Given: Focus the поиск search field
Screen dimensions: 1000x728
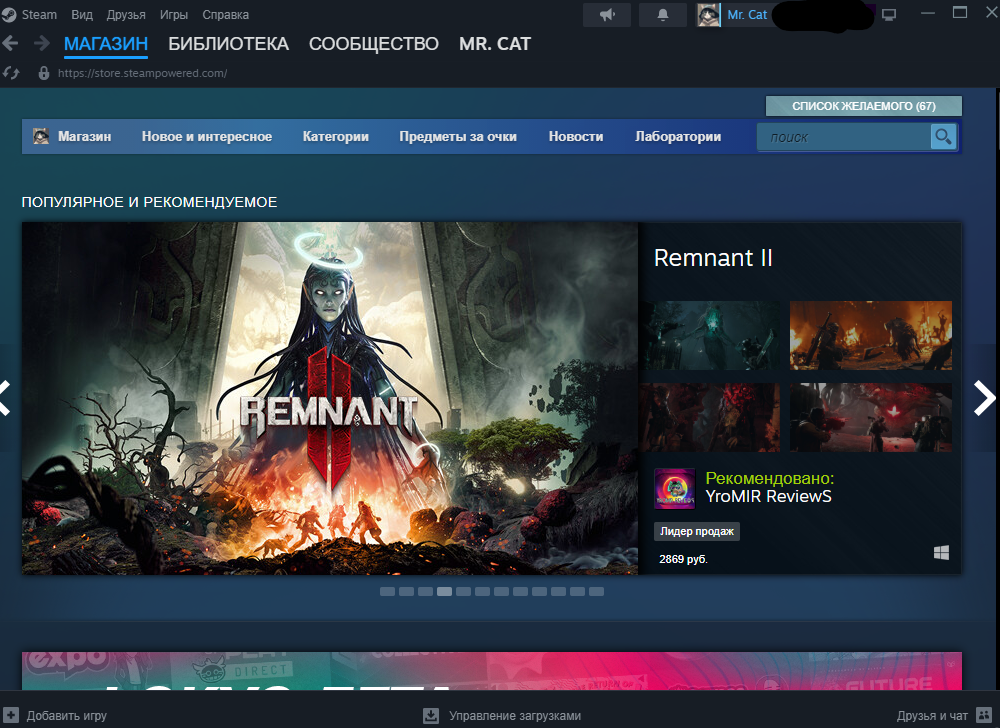Looking at the screenshot, I should 843,137.
